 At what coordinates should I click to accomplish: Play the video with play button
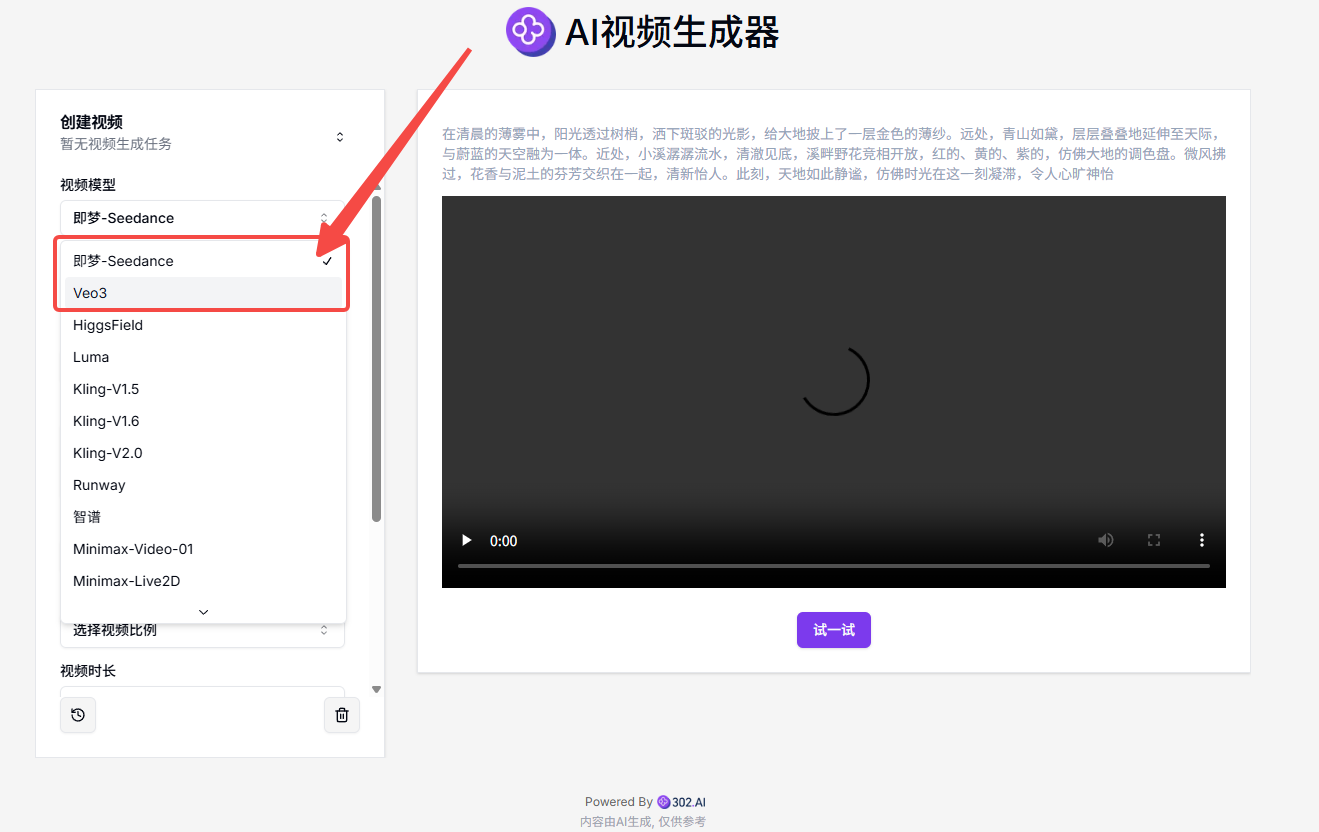pyautogui.click(x=466, y=540)
